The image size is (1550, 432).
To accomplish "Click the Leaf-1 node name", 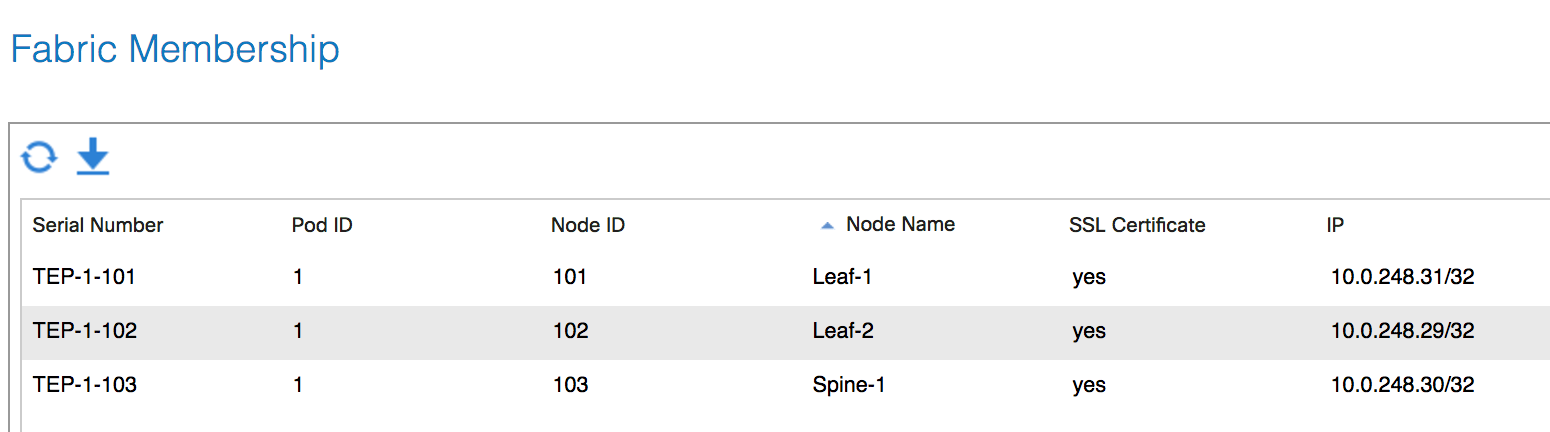I will click(843, 277).
